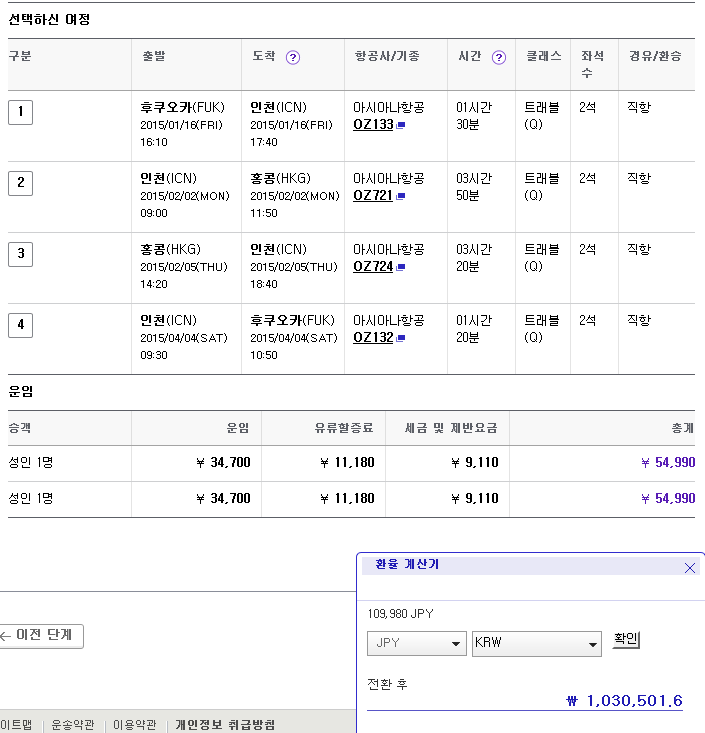Open the KRW target currency dropdown
This screenshot has height=733, width=705.
(x=536, y=643)
